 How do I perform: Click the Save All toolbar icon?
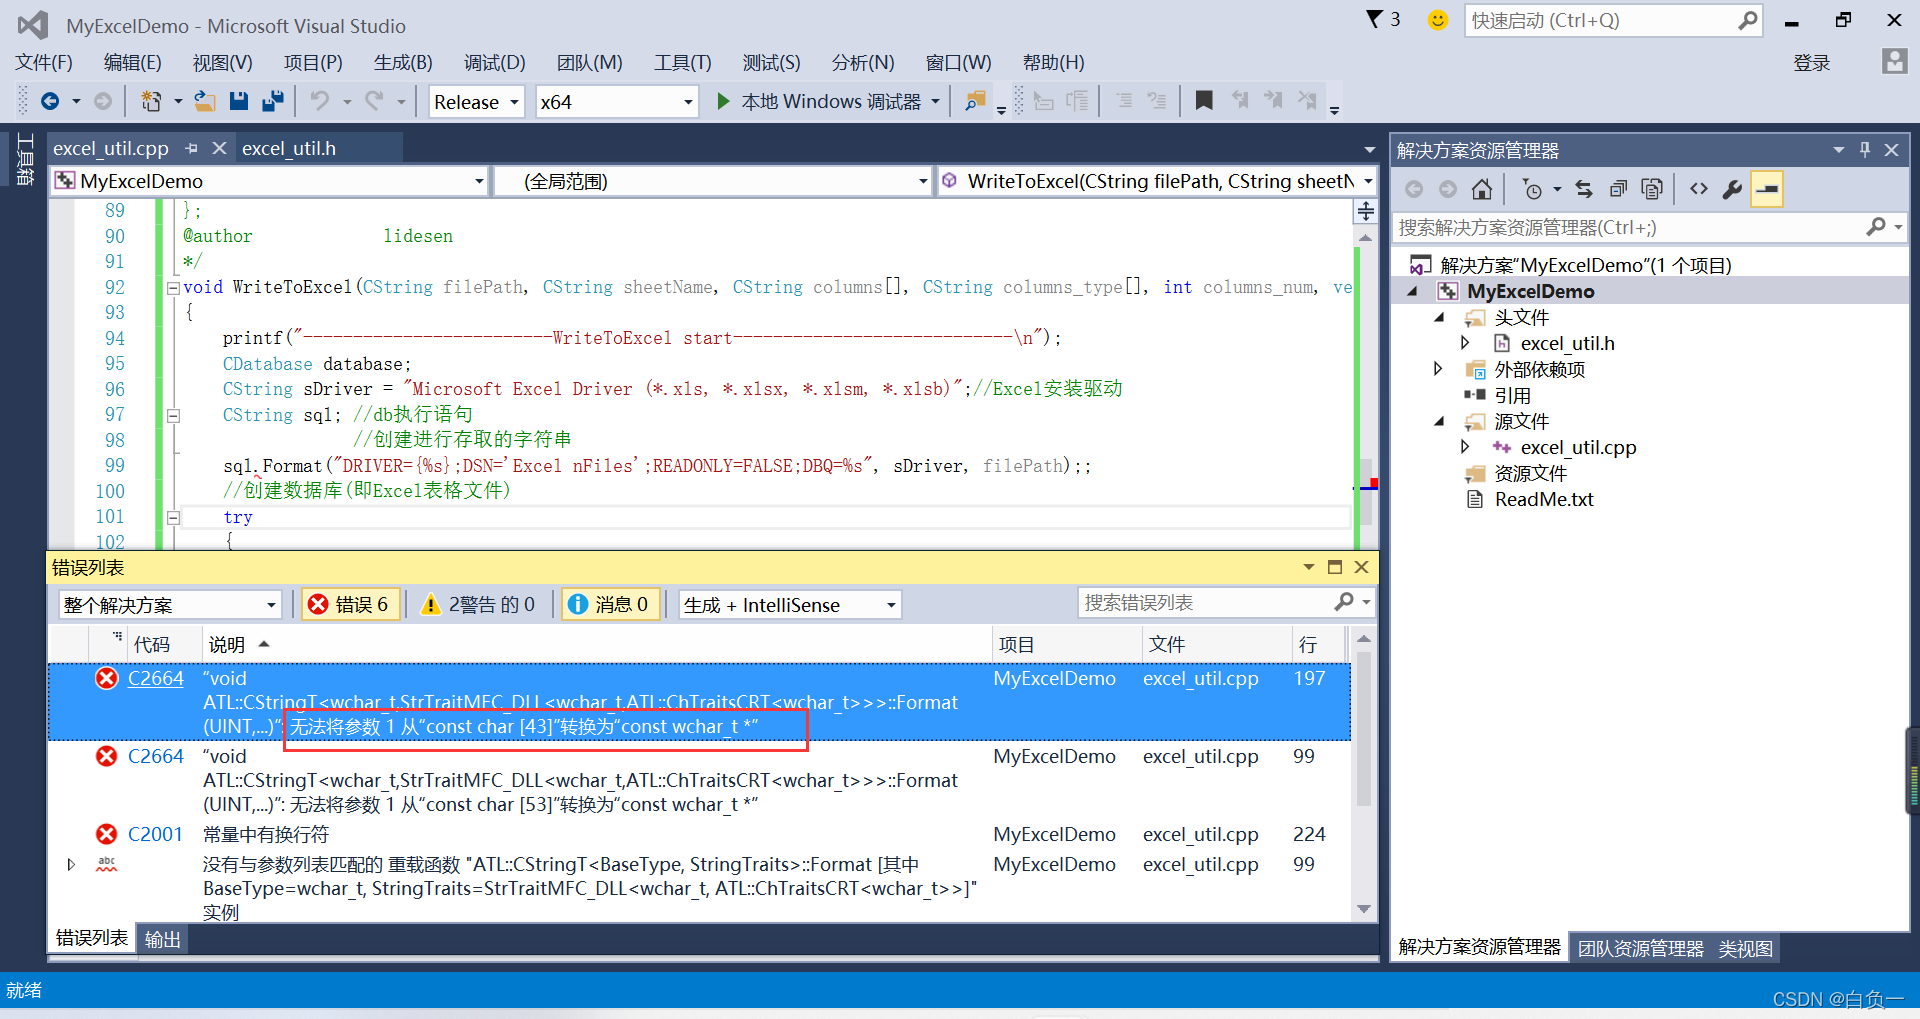coord(272,101)
